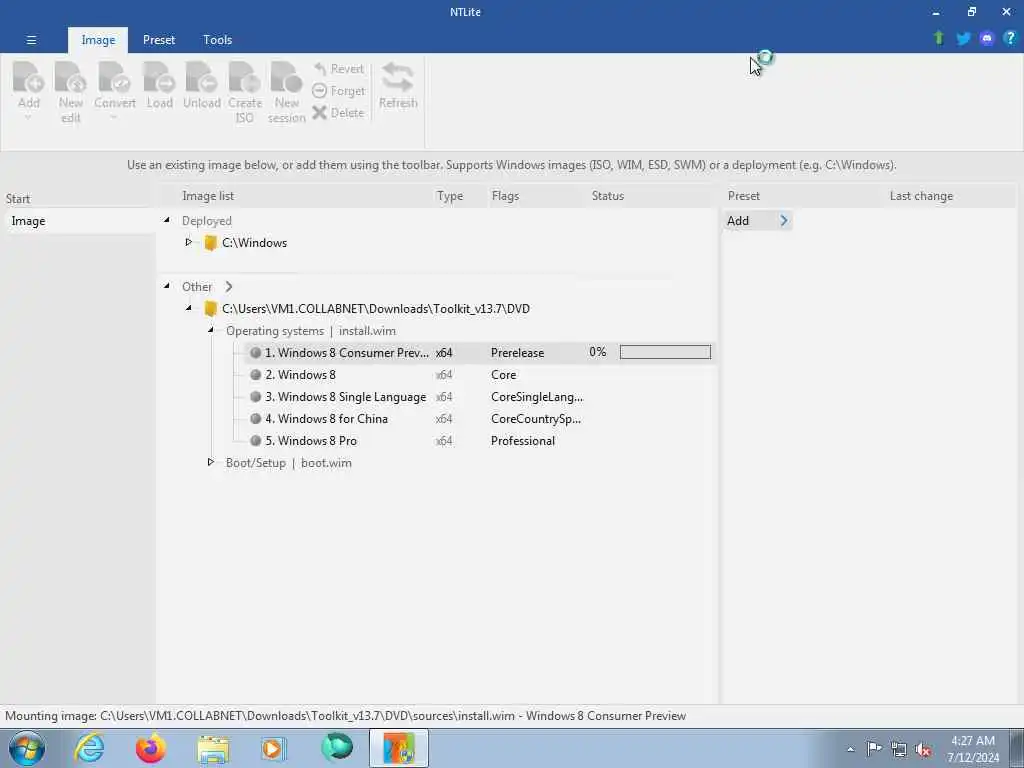Open the Help question mark icon

1010,39
